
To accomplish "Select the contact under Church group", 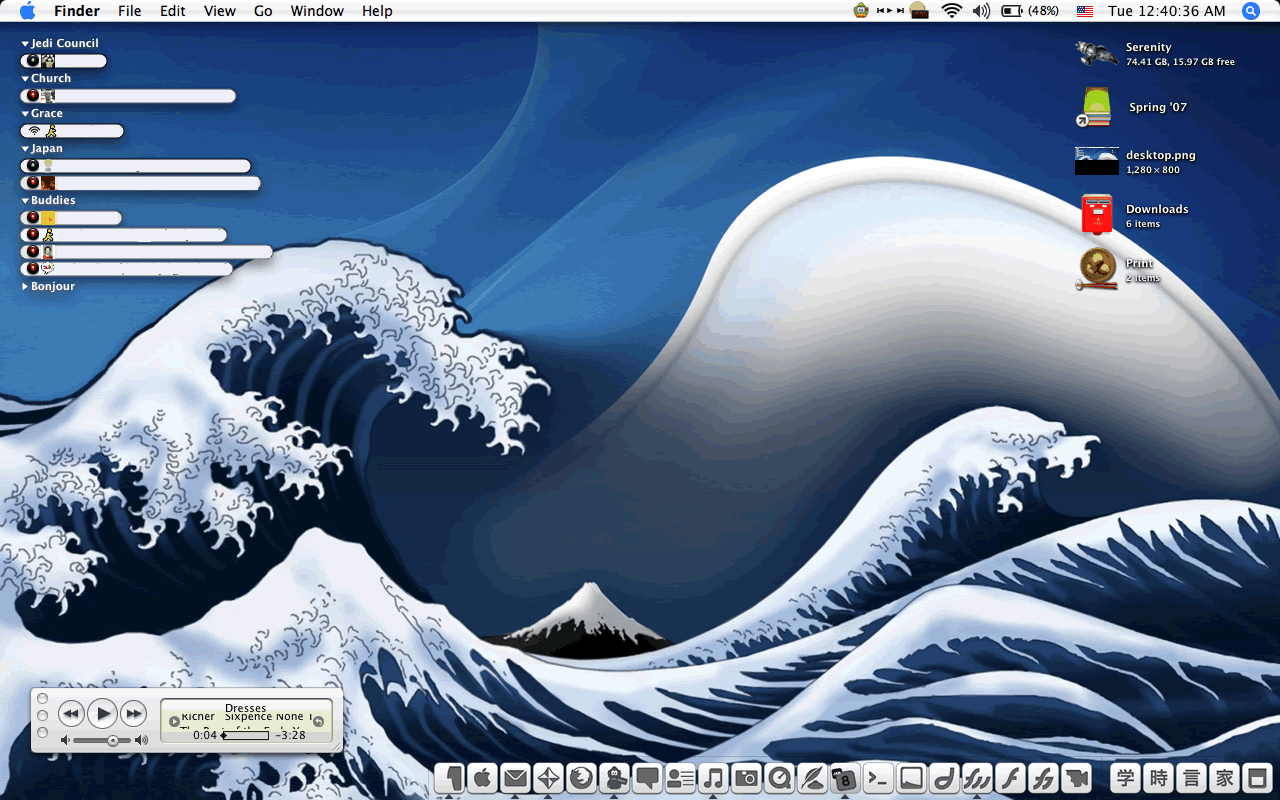I will point(128,96).
